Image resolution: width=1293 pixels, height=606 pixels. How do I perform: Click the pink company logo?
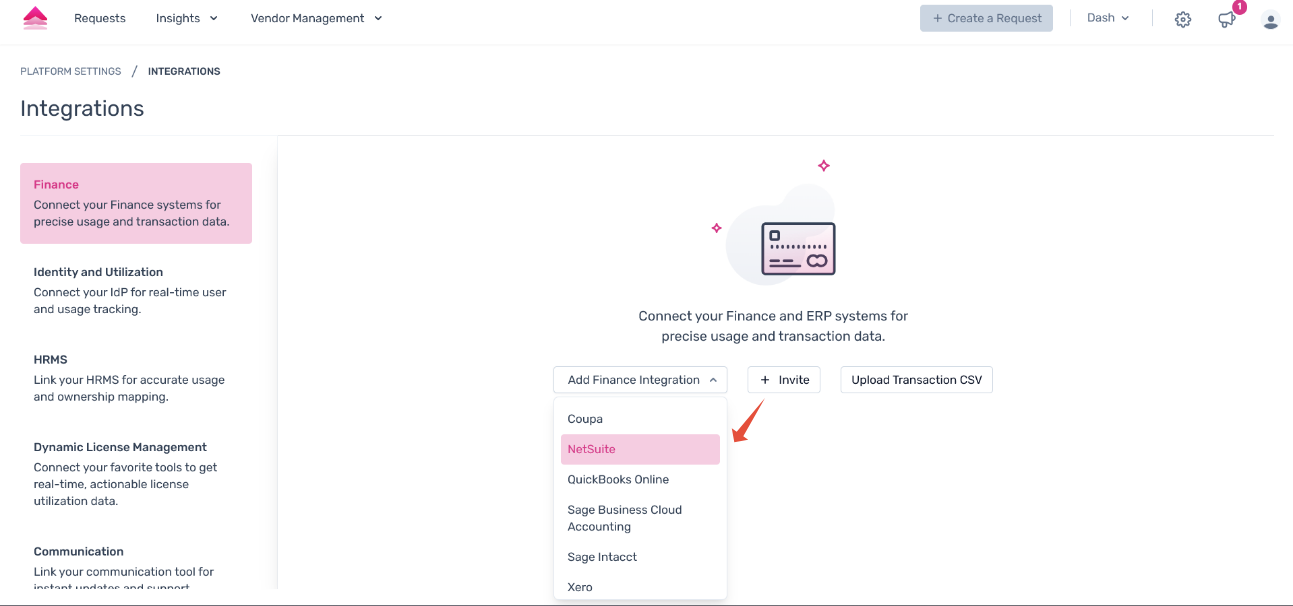(x=36, y=18)
